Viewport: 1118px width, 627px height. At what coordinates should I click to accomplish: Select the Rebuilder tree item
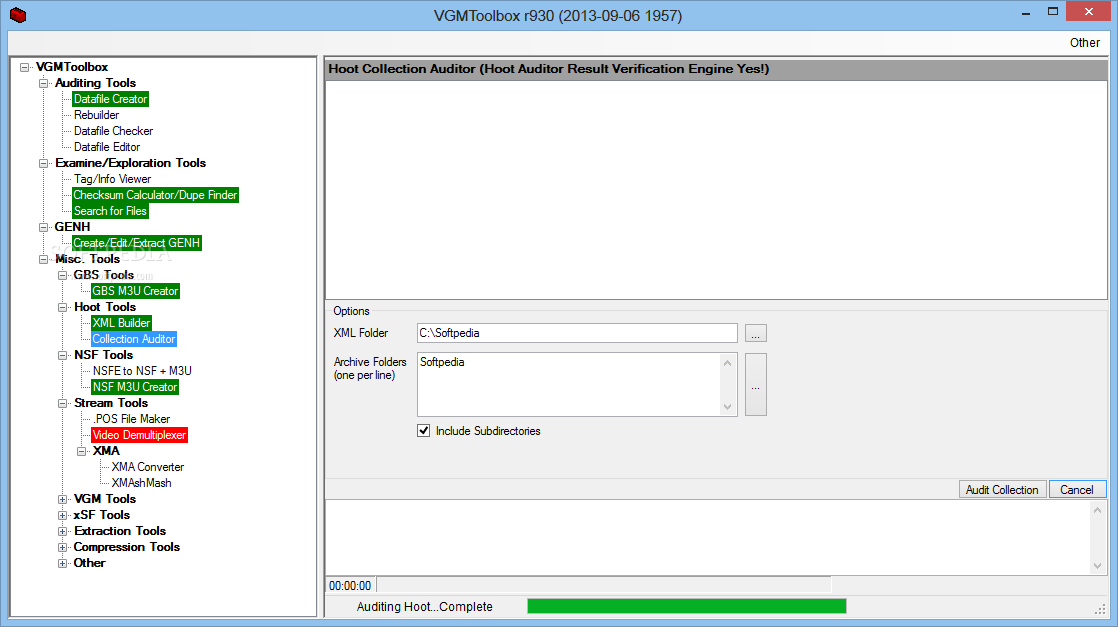pyautogui.click(x=96, y=115)
